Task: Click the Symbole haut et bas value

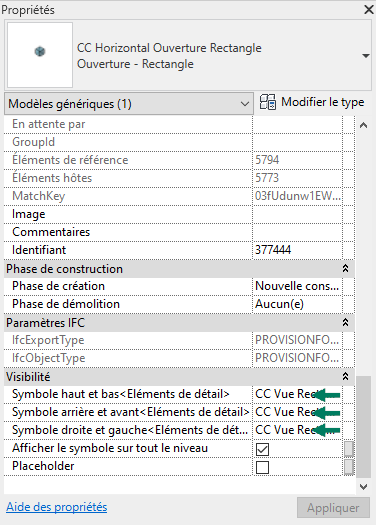Action: [x=297, y=394]
